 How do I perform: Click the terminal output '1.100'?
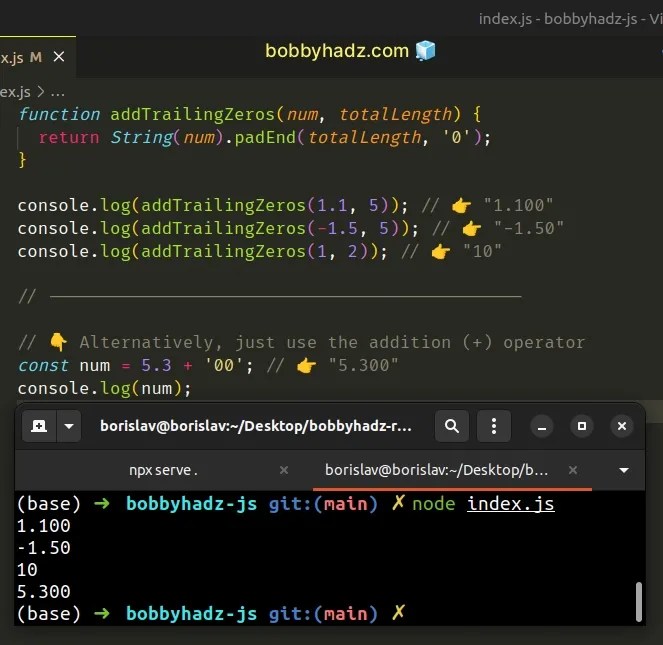44,526
